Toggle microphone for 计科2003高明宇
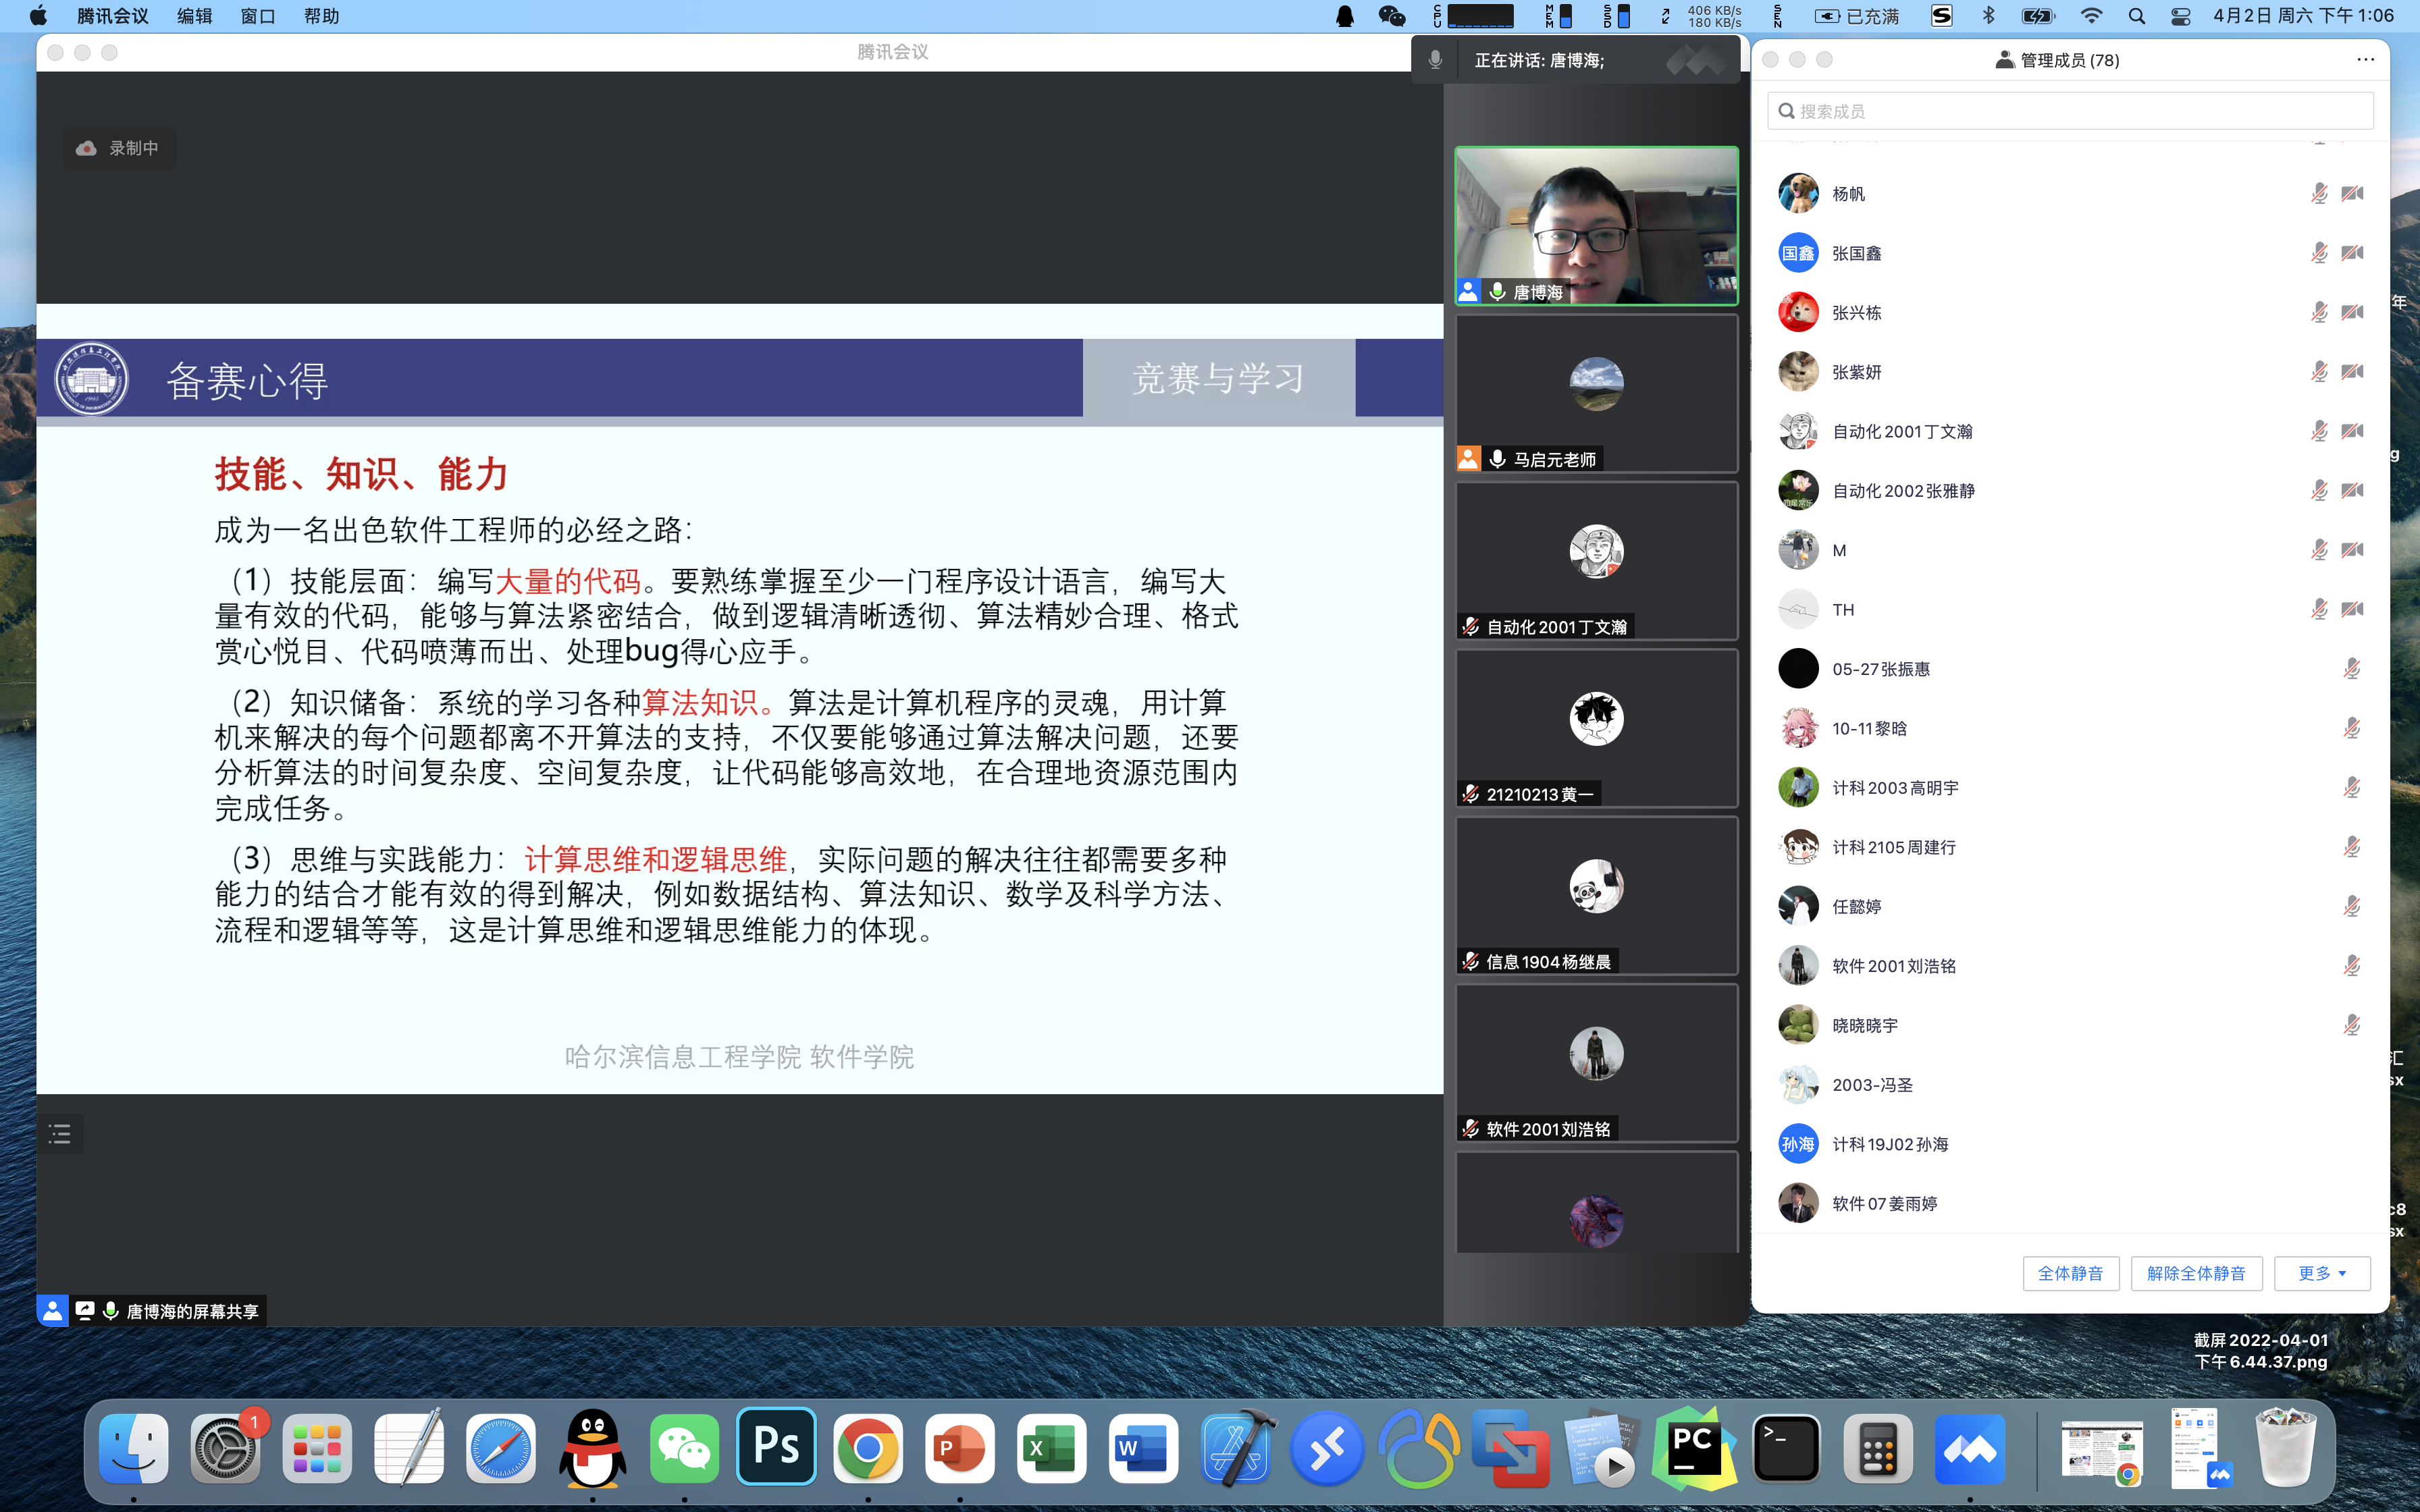The height and width of the screenshot is (1512, 2420). tap(2352, 788)
